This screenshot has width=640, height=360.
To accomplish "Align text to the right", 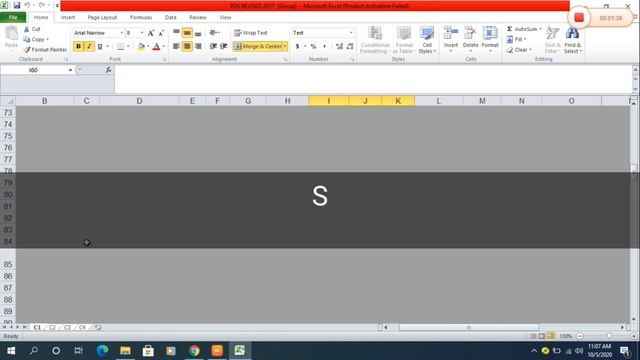I will [x=198, y=47].
